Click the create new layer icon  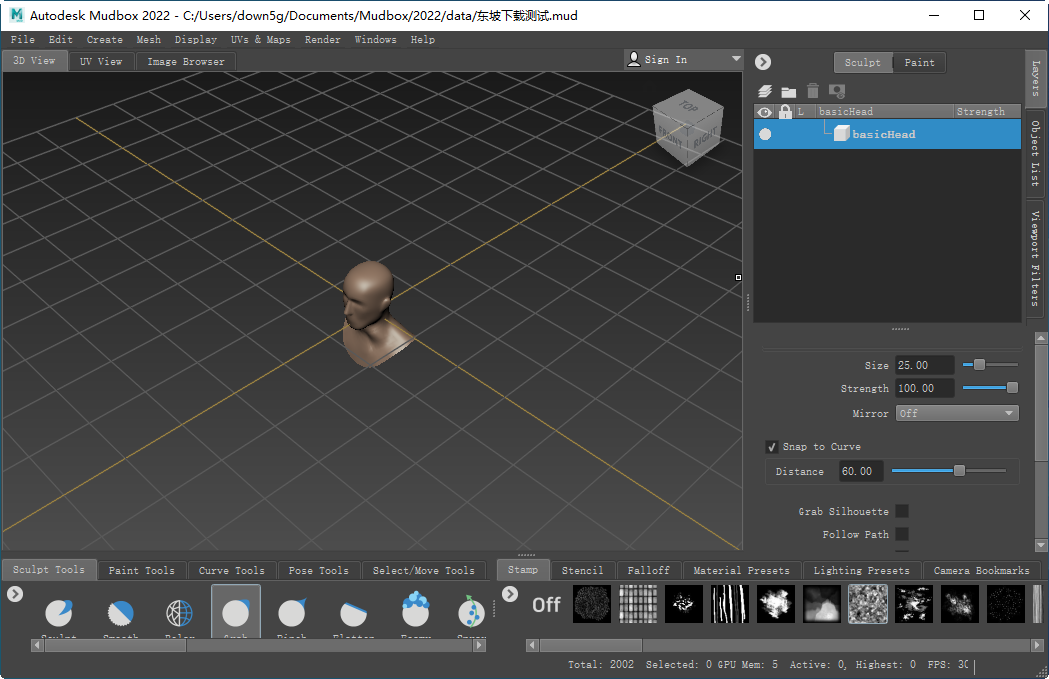[764, 90]
